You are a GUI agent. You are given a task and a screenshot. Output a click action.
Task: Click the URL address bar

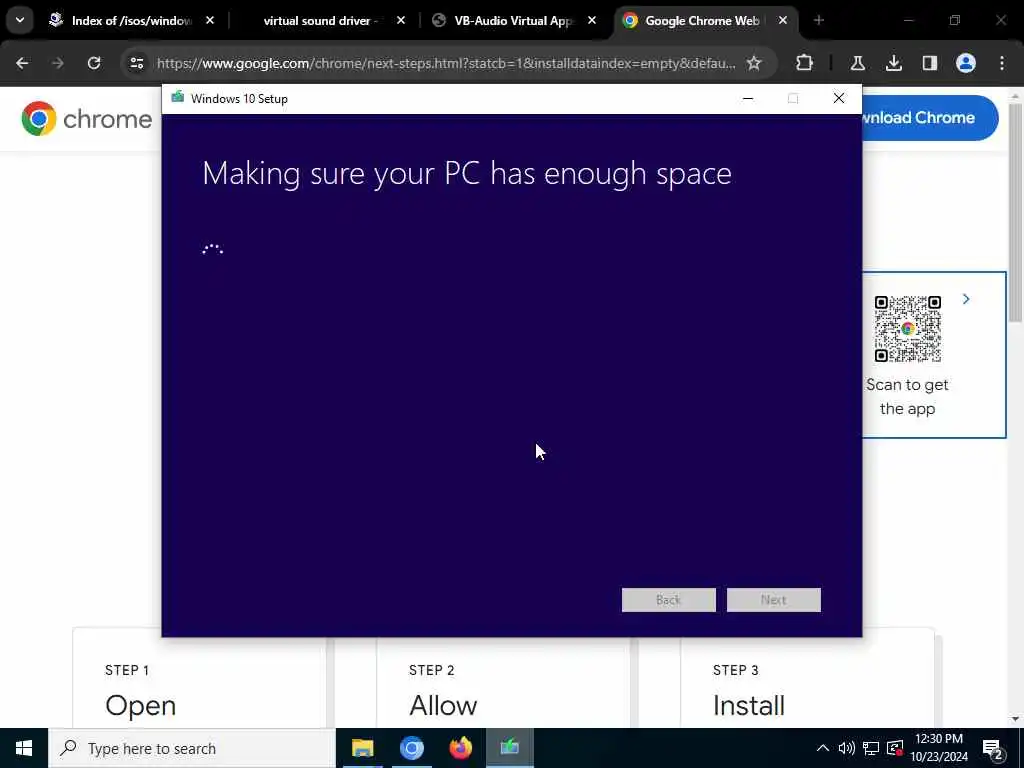pyautogui.click(x=446, y=63)
